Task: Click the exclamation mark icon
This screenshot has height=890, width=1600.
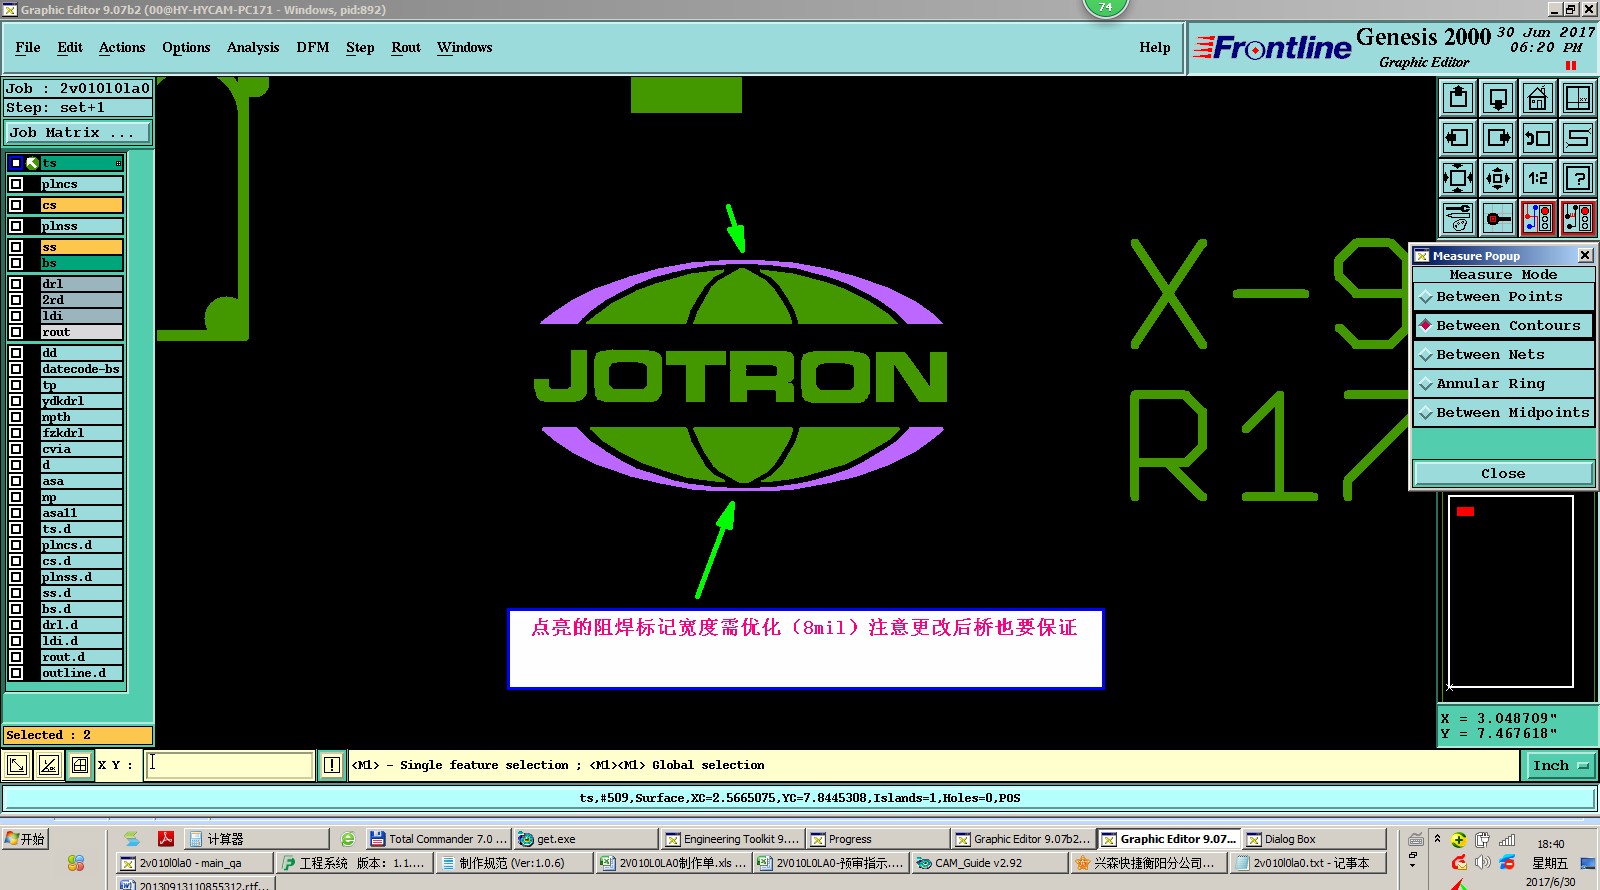Action: click(x=332, y=766)
